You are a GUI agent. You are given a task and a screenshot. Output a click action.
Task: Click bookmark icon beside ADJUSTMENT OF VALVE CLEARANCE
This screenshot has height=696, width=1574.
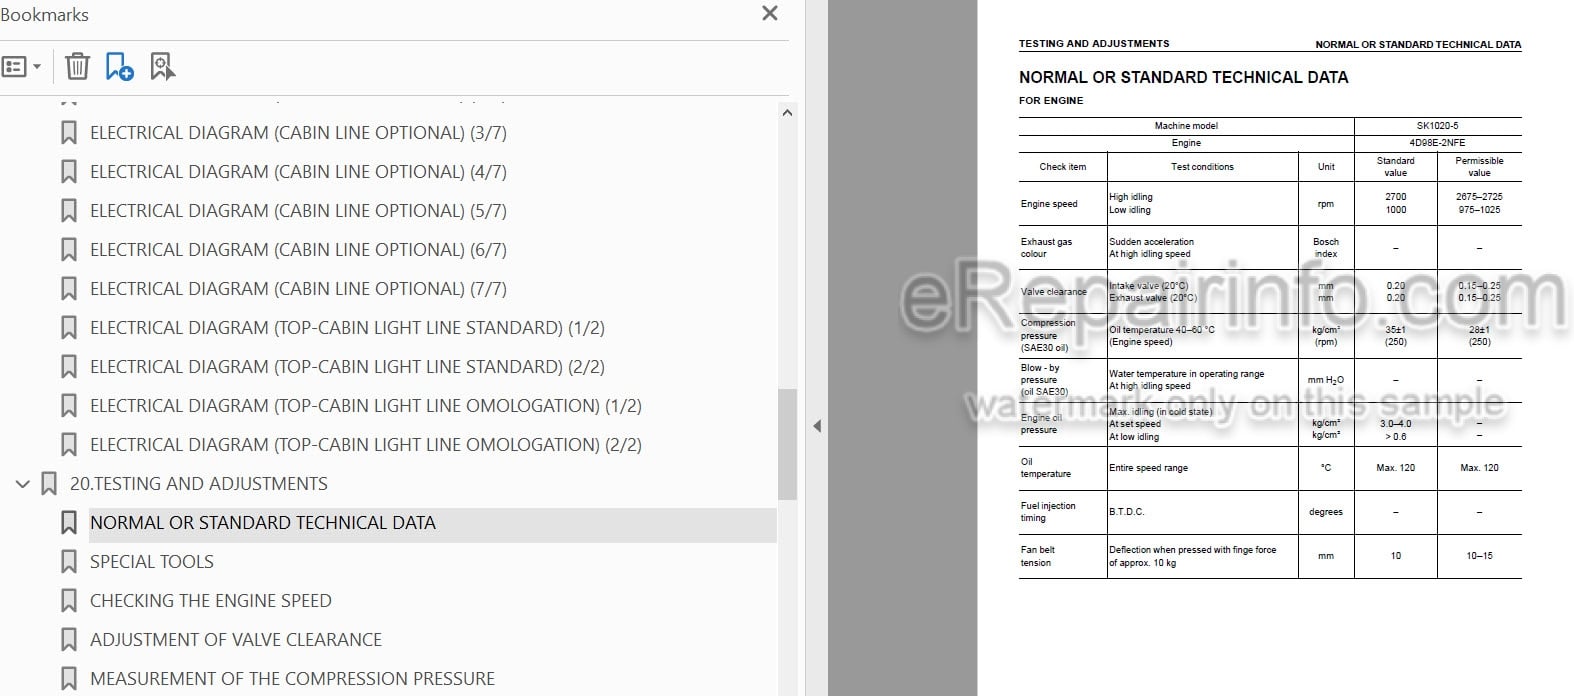[69, 640]
